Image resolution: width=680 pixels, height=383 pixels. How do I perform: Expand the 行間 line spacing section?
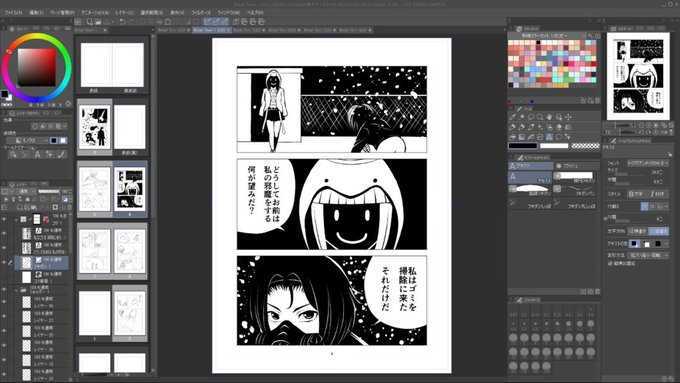click(x=606, y=218)
